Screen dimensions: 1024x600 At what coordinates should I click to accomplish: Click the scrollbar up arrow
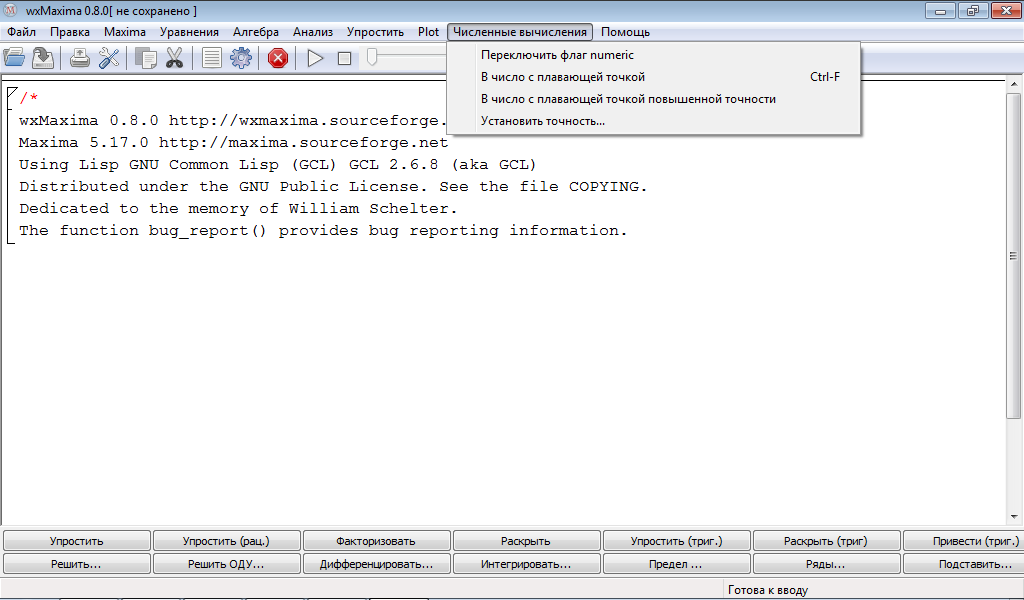1014,84
